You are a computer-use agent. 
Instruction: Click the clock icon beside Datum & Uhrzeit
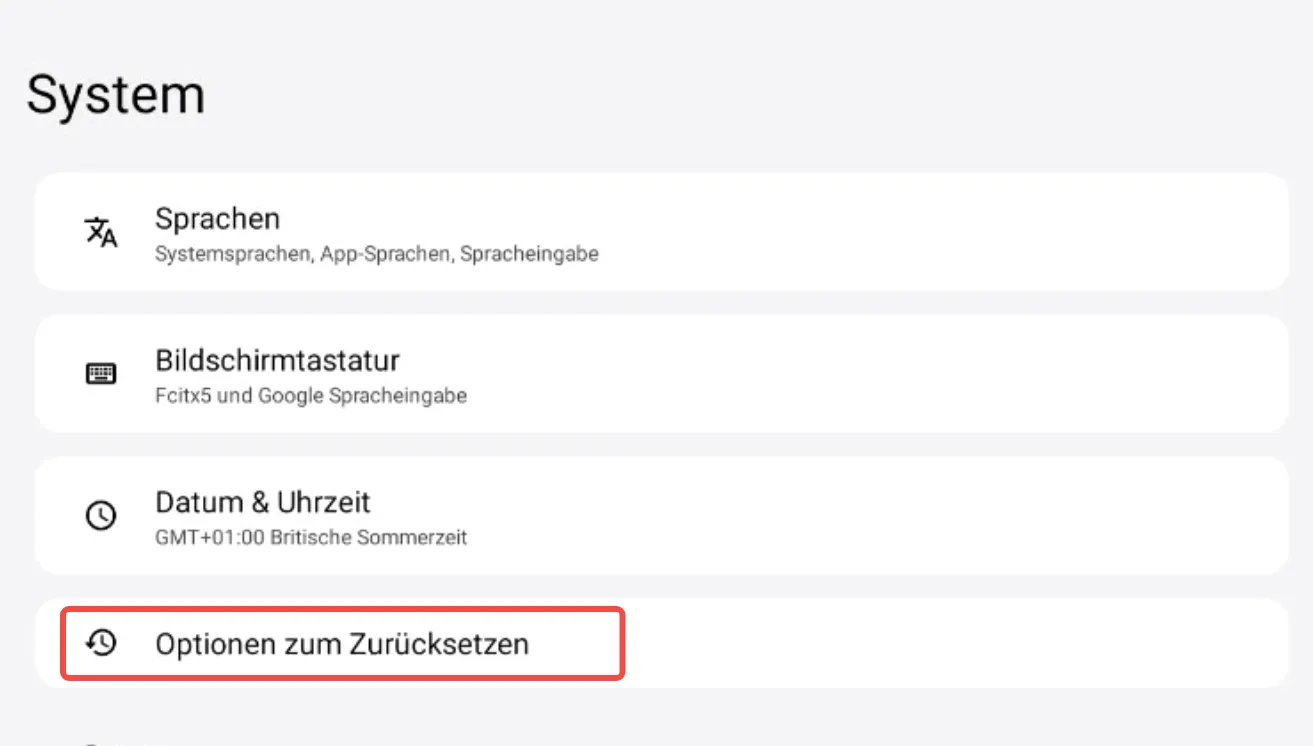(100, 516)
